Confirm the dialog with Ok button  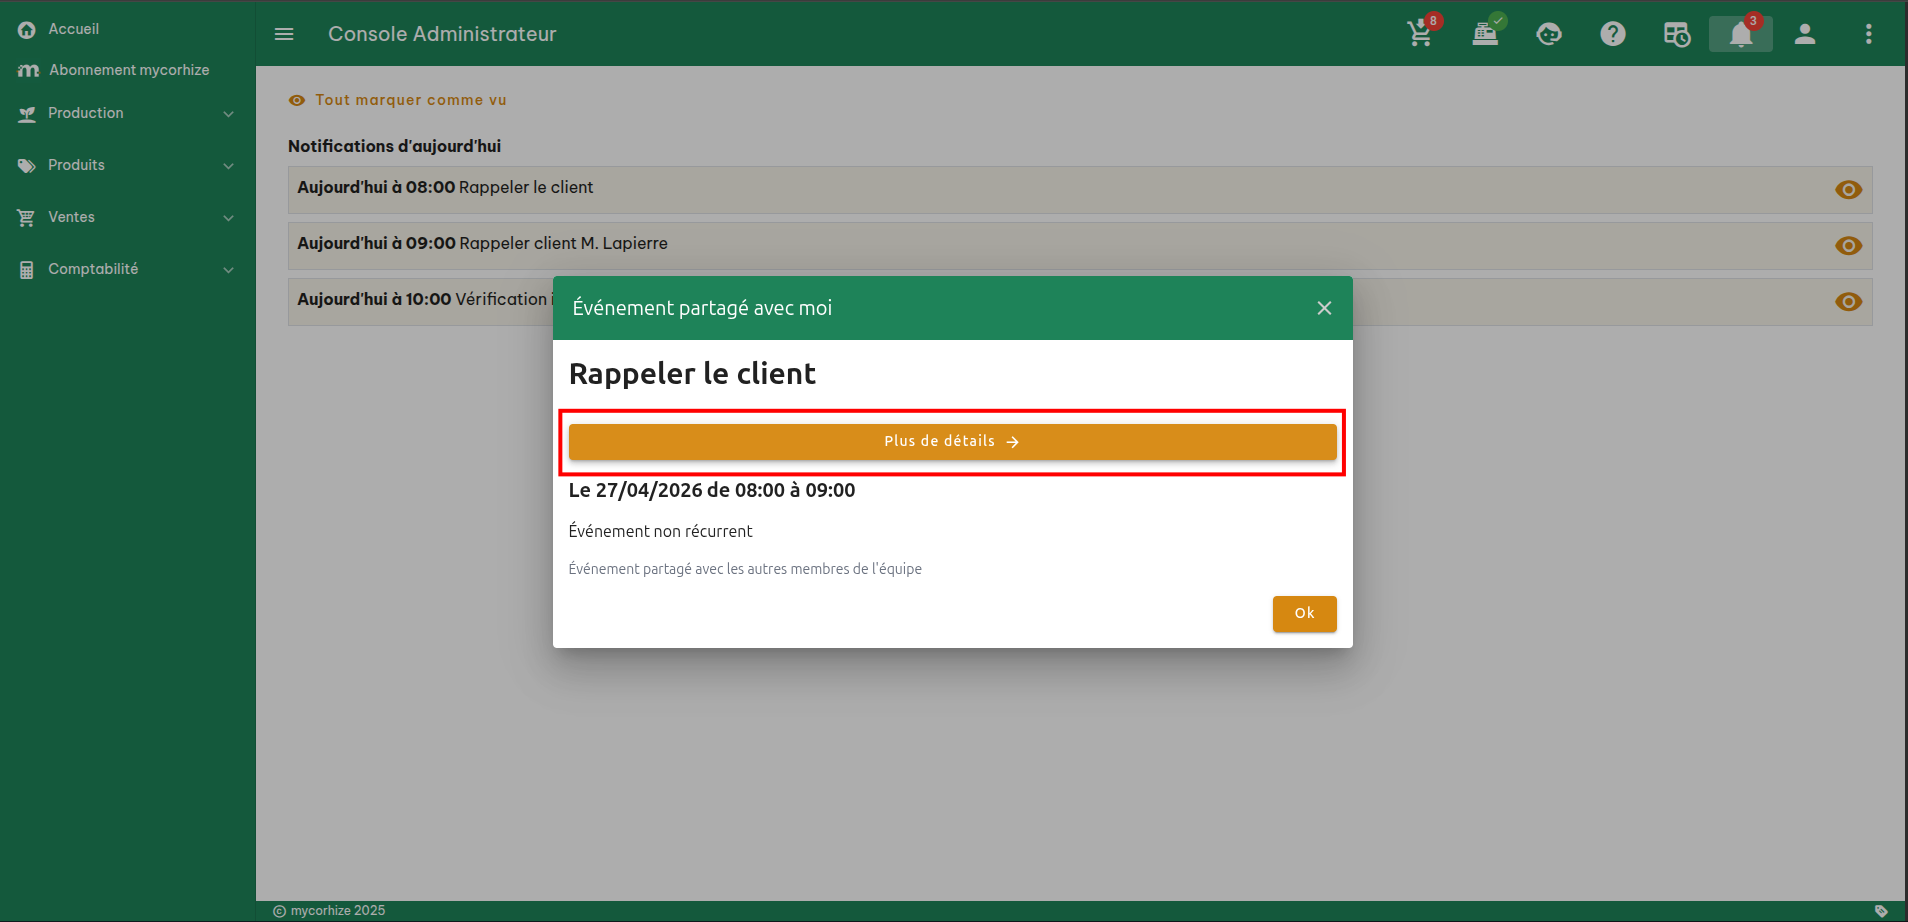tap(1305, 614)
